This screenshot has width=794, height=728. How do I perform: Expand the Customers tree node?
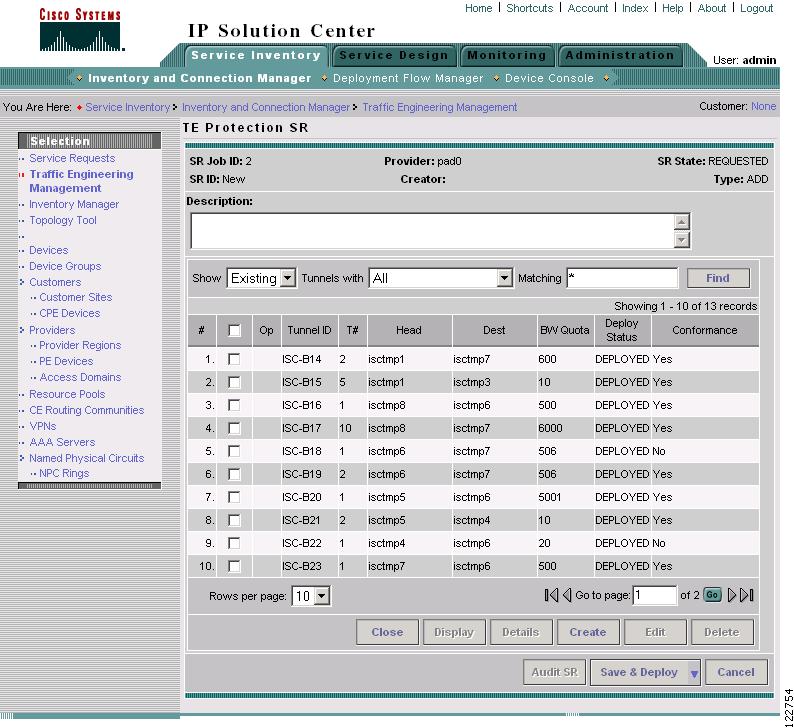[x=22, y=282]
